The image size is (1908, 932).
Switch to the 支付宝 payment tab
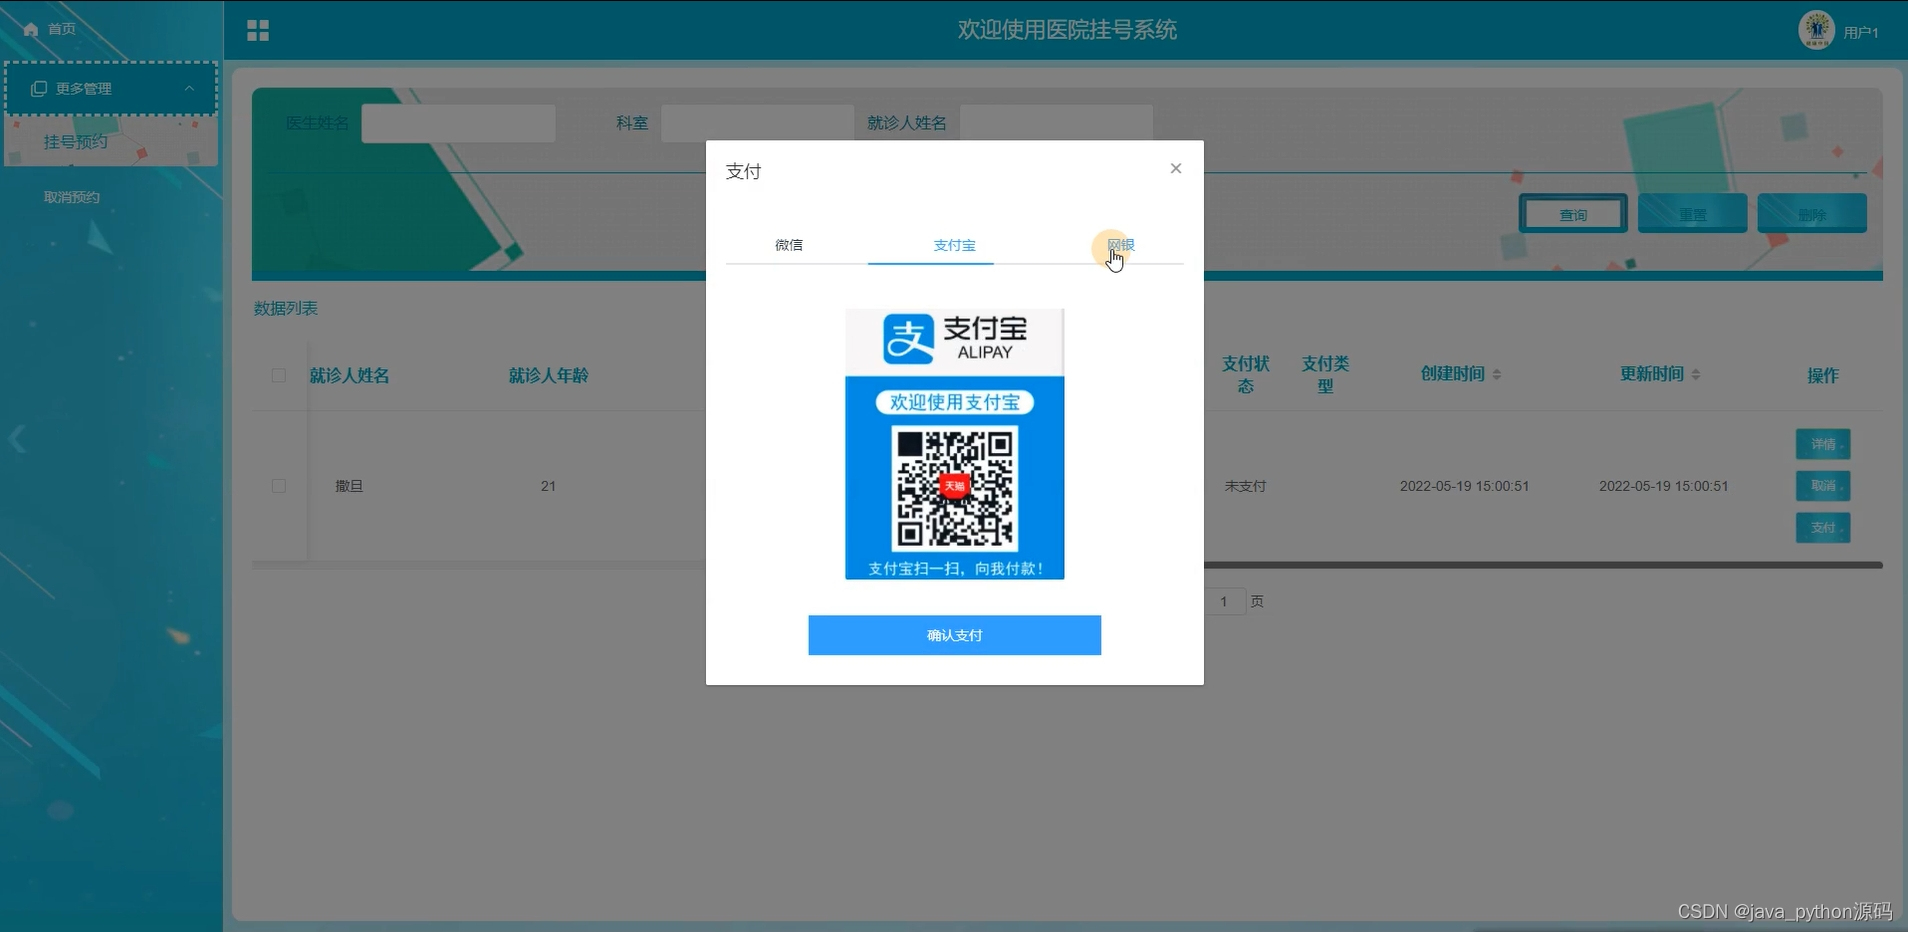point(954,245)
